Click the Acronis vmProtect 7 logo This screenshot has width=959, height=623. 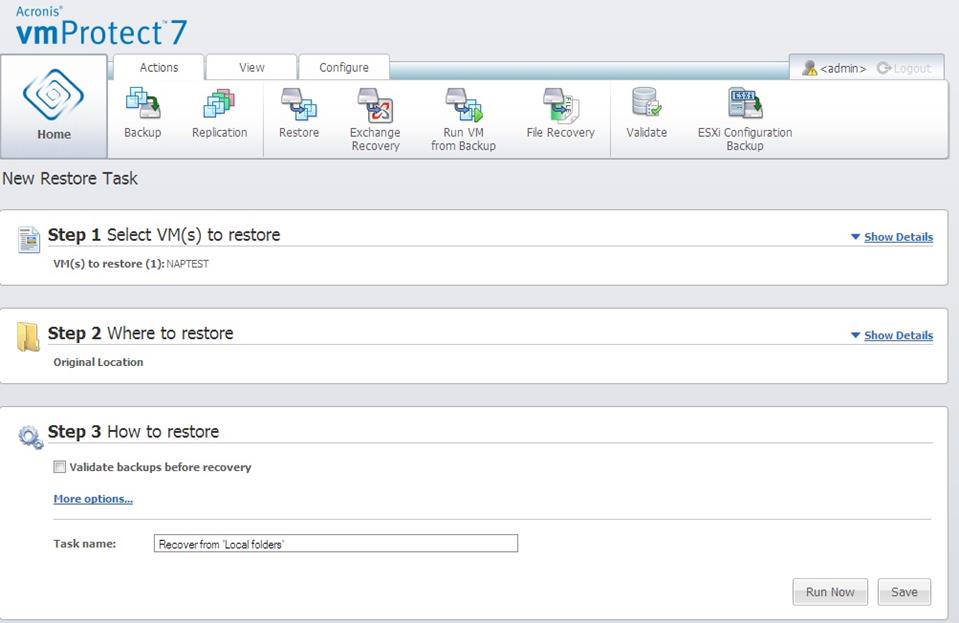(101, 26)
